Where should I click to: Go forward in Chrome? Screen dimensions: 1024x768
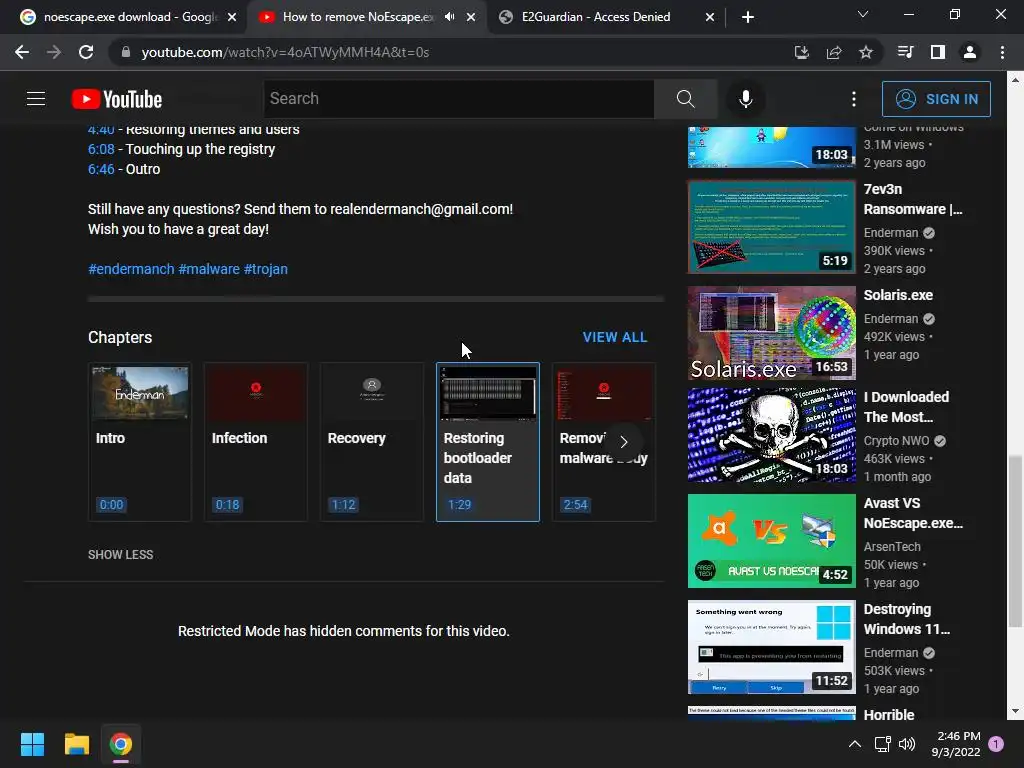click(x=54, y=52)
